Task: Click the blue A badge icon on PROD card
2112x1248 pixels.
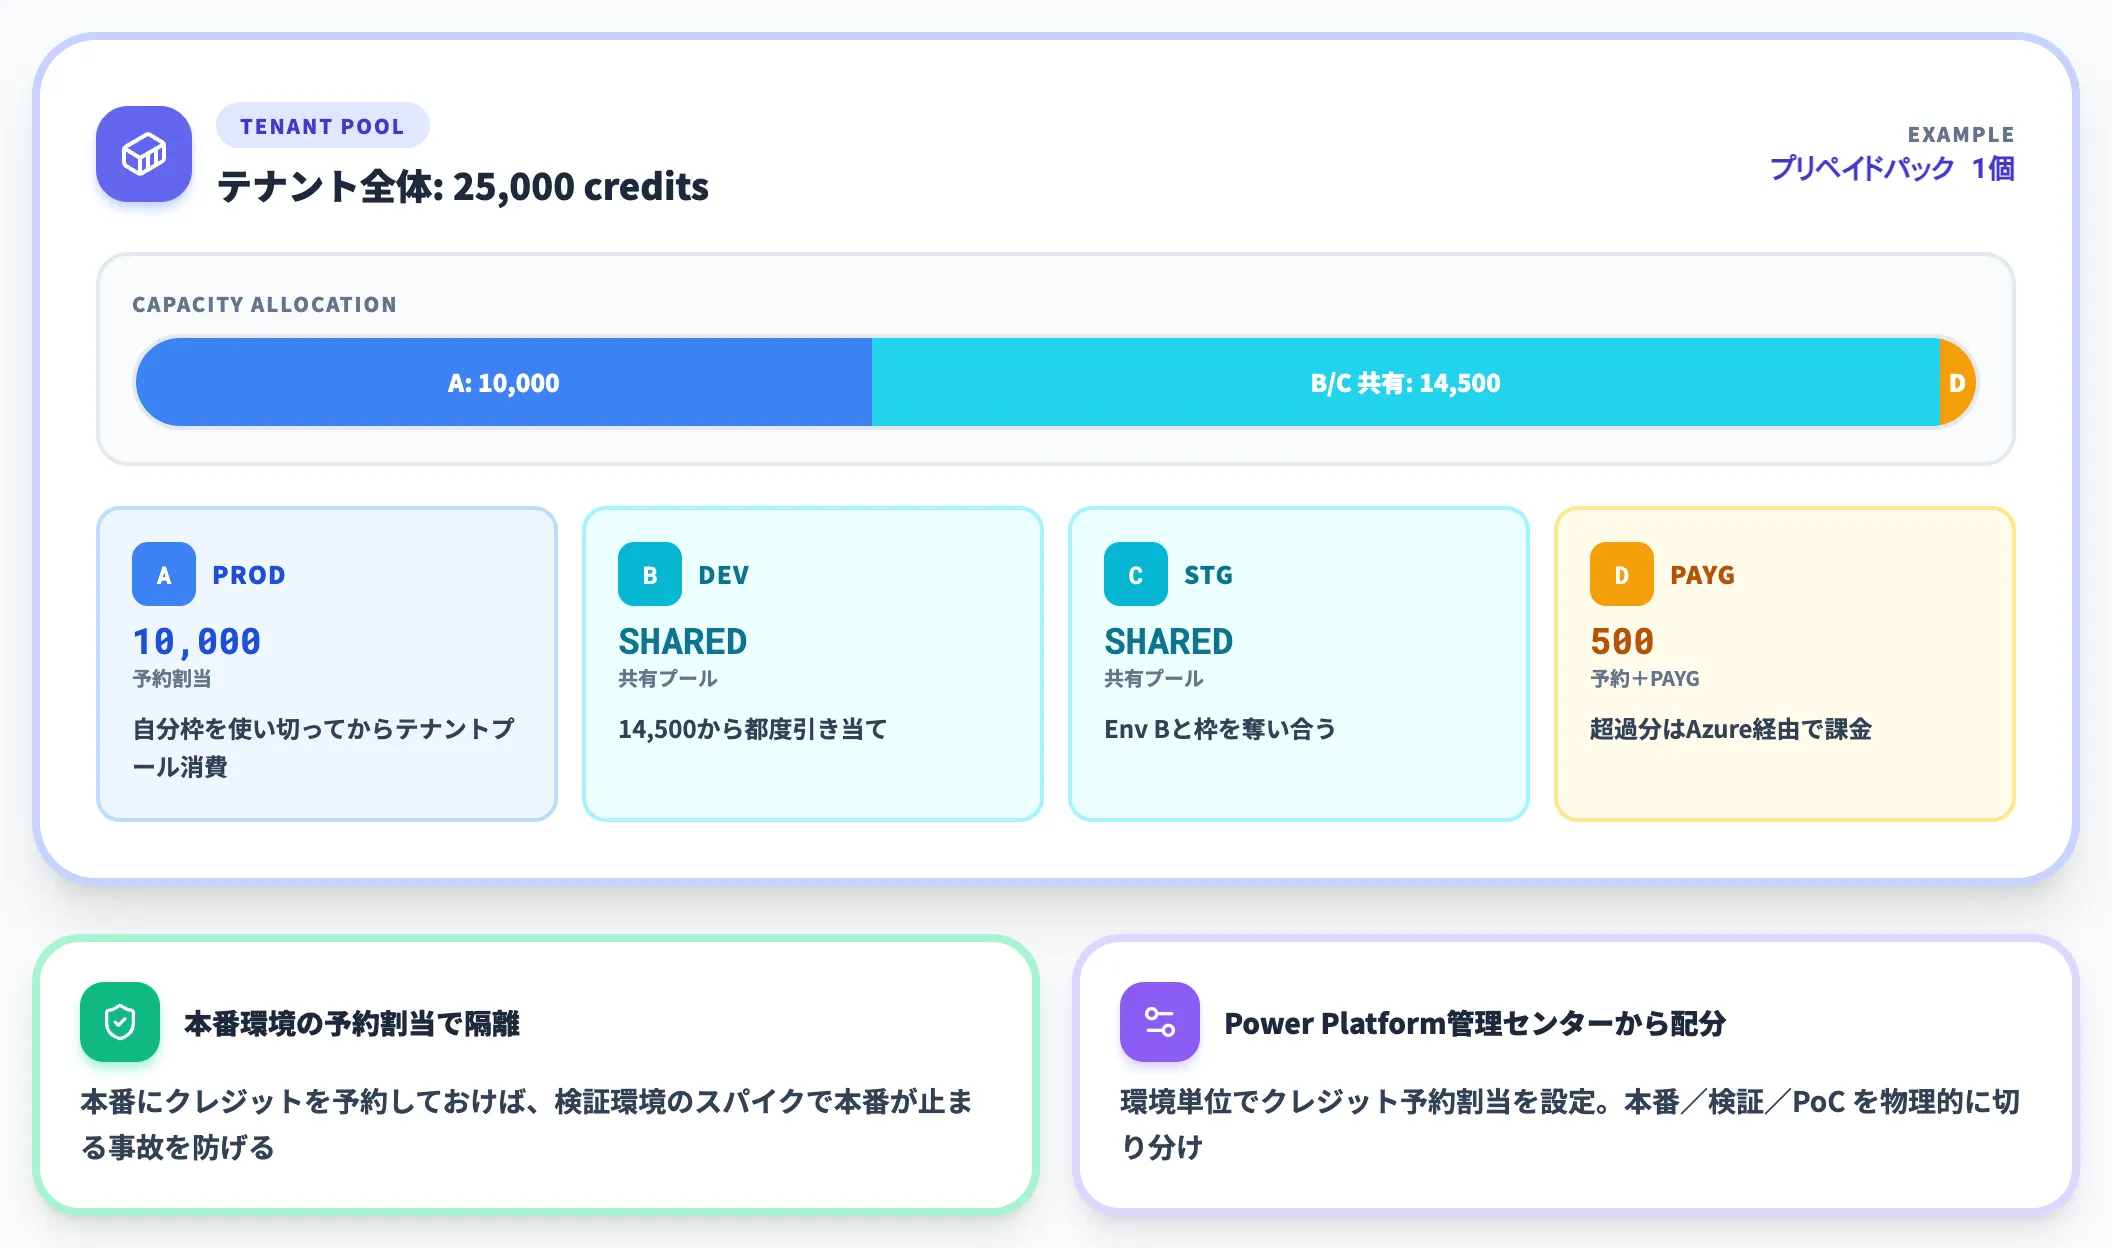Action: coord(164,574)
